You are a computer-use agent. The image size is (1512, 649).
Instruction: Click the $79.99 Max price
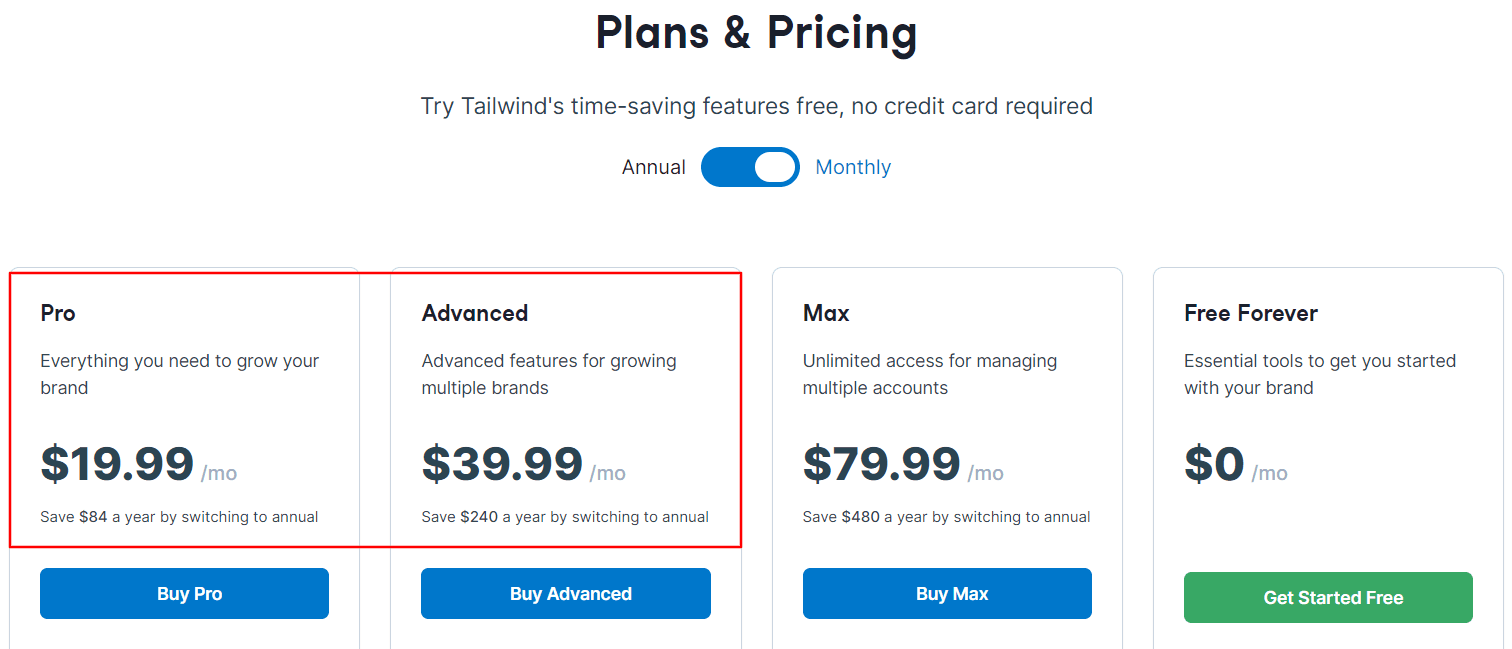[881, 464]
